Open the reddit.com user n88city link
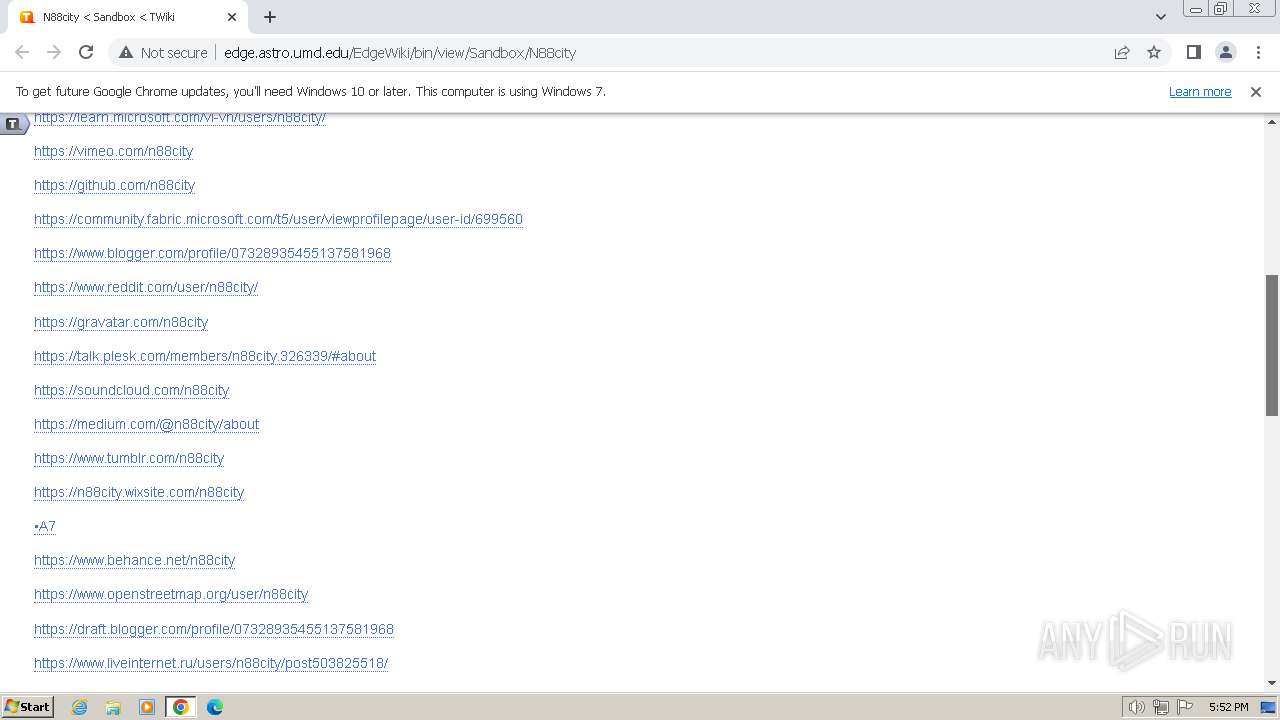Image resolution: width=1280 pixels, height=720 pixels. click(x=146, y=287)
